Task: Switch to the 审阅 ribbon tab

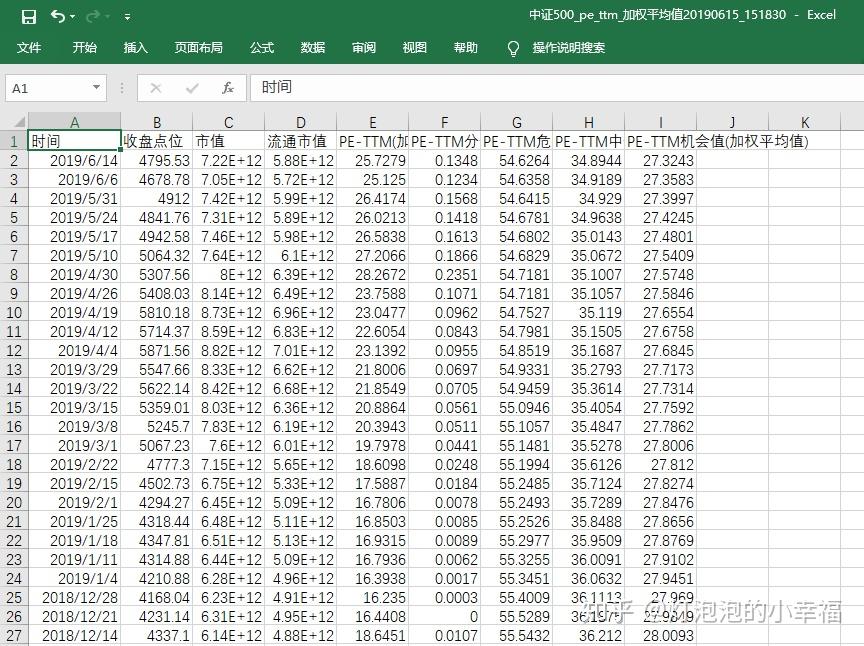Action: 363,47
